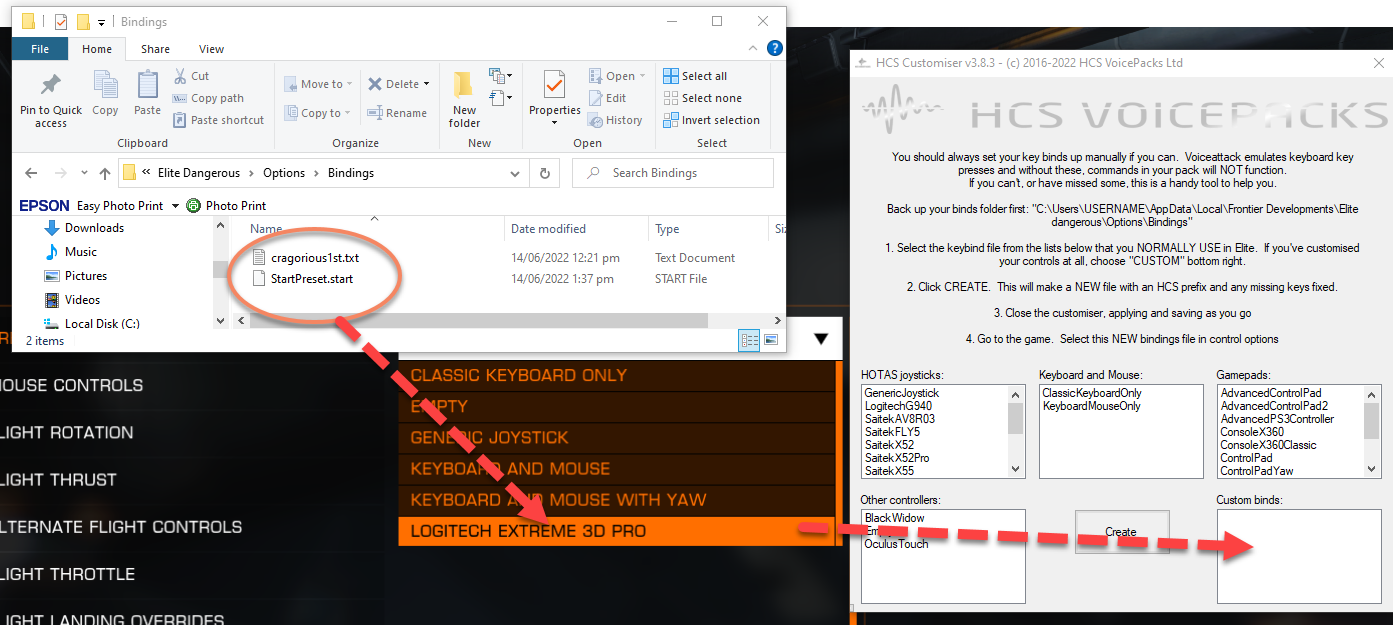Go up one folder level arrow

(x=105, y=173)
